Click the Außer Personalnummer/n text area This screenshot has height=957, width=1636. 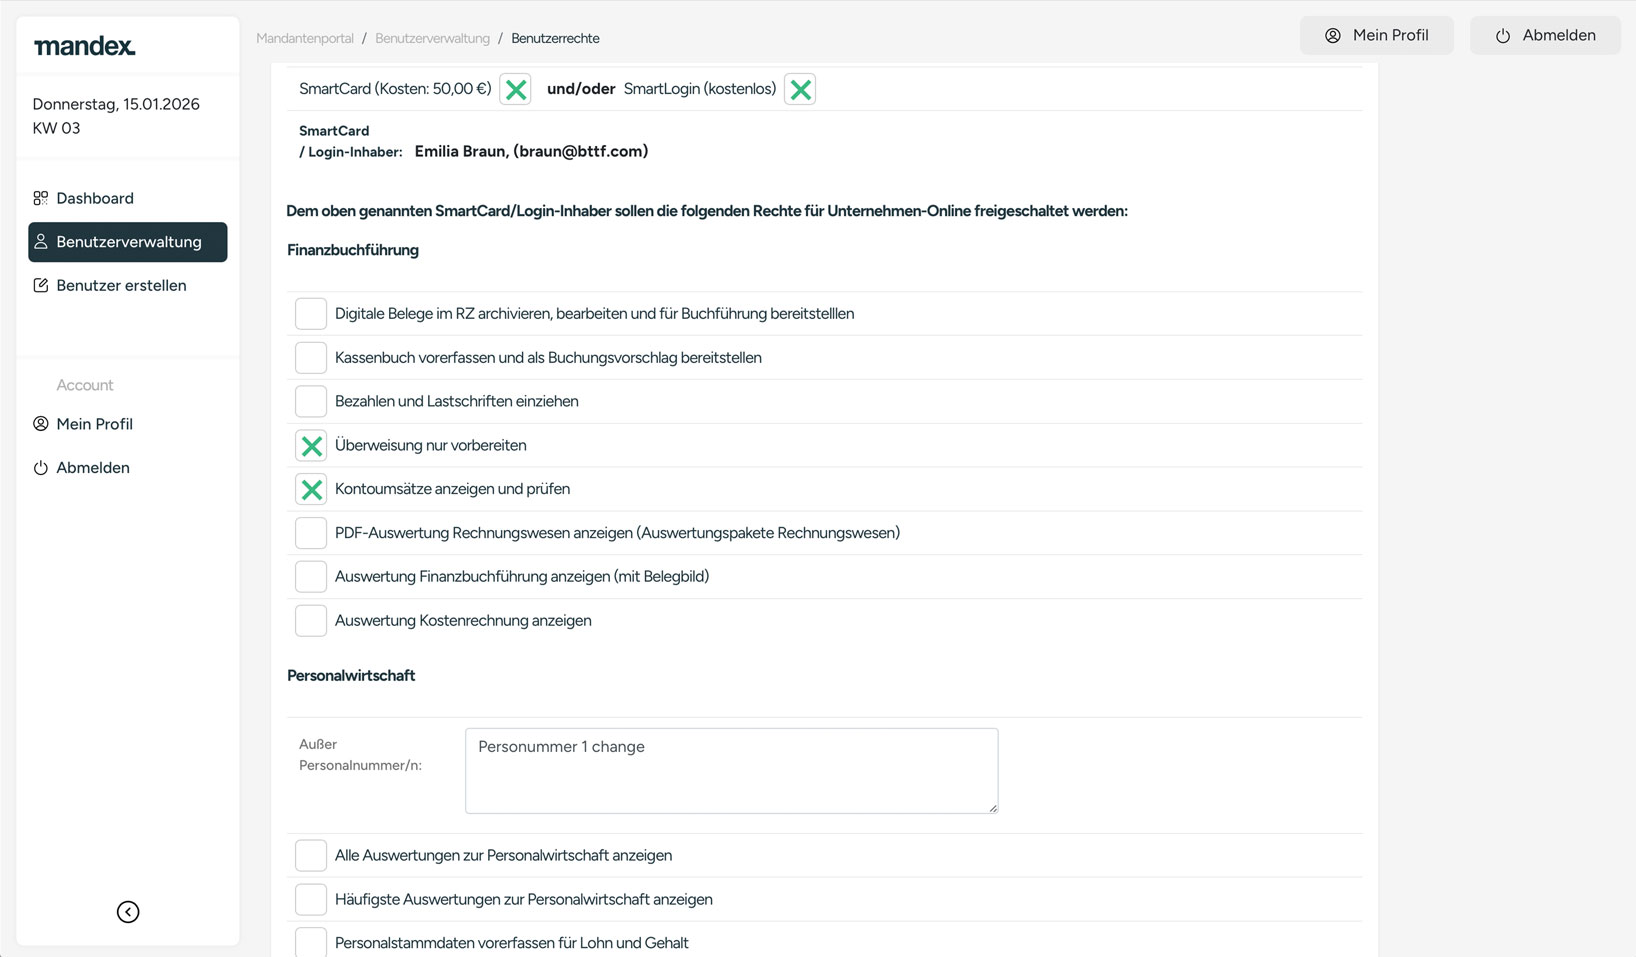tap(731, 771)
